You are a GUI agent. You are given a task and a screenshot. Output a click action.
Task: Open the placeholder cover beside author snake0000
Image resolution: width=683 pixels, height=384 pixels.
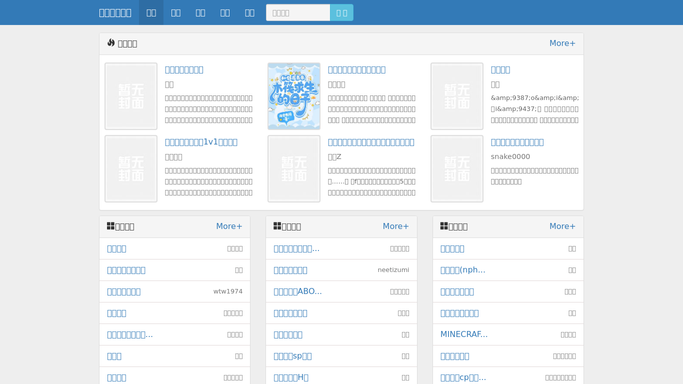pyautogui.click(x=457, y=168)
